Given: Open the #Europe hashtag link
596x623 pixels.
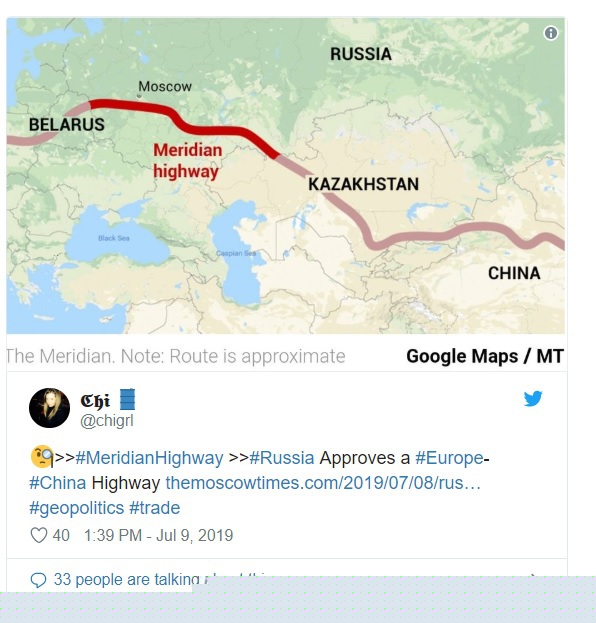Looking at the screenshot, I should (x=449, y=458).
